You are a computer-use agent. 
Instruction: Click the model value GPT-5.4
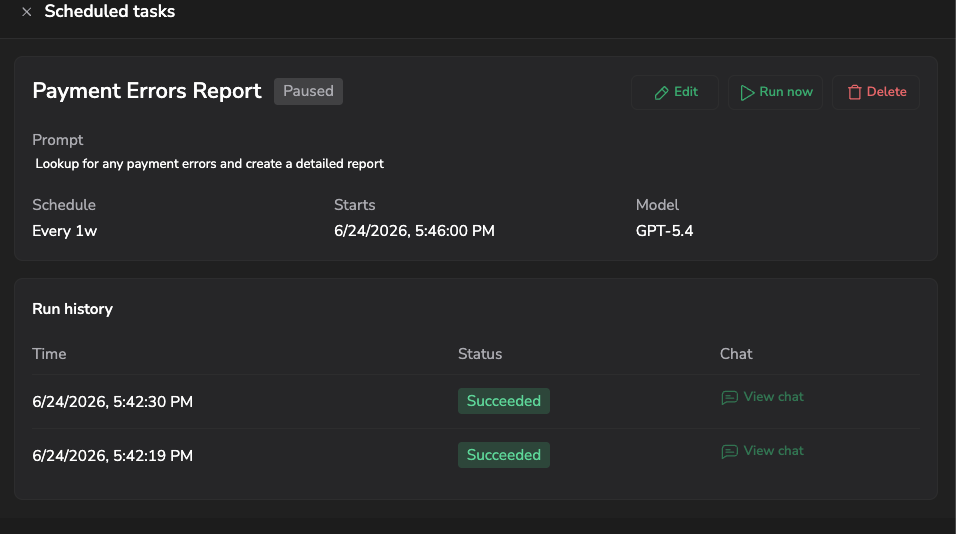(x=664, y=231)
